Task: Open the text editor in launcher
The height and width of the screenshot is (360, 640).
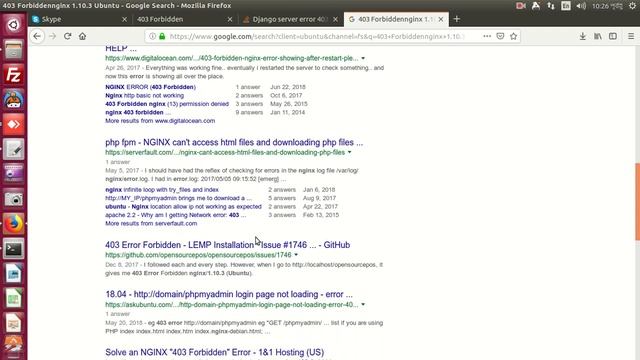Action: pyautogui.click(x=13, y=149)
